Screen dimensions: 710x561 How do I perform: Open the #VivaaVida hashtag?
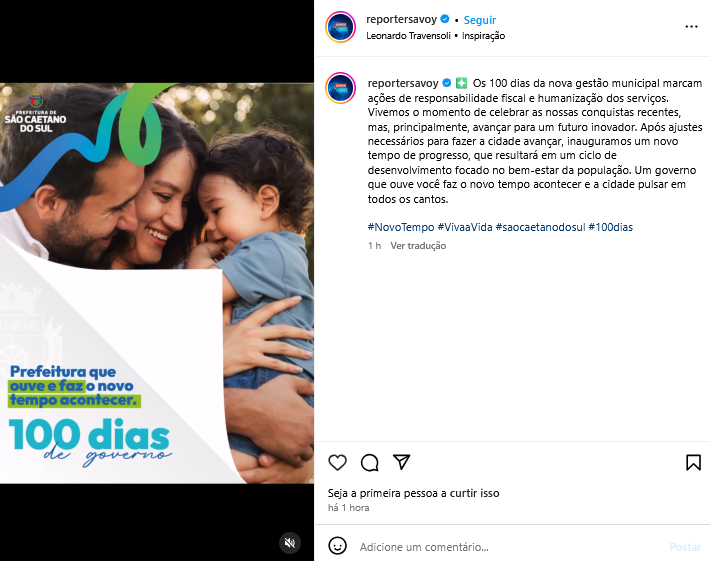pyautogui.click(x=465, y=227)
